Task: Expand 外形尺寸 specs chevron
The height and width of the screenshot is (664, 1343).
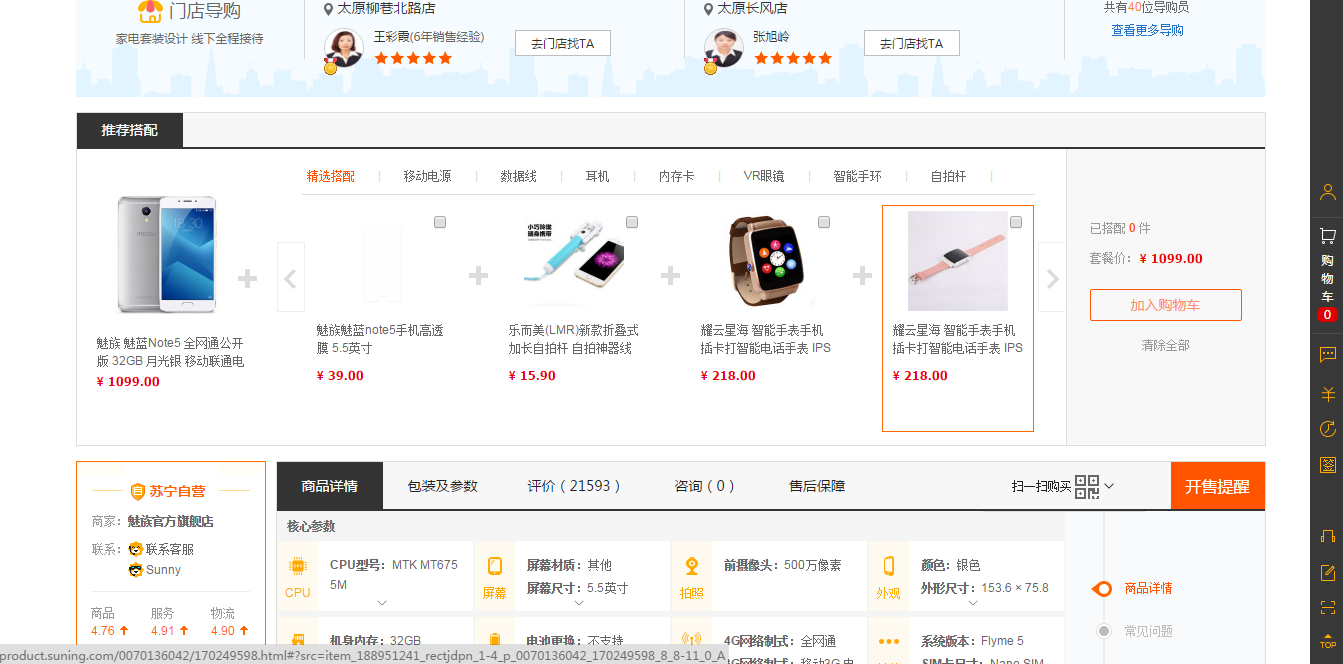Action: [973, 603]
